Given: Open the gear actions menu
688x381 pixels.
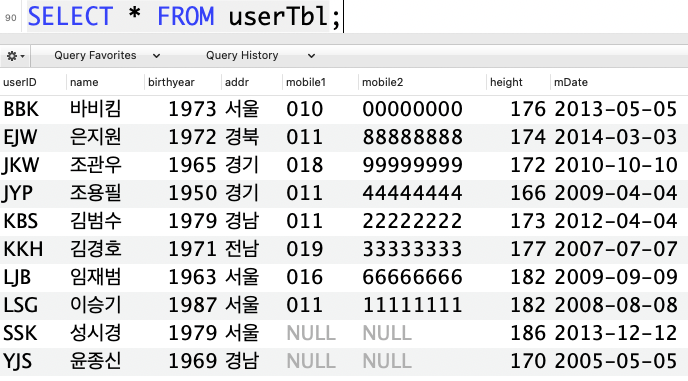Looking at the screenshot, I should [15, 56].
